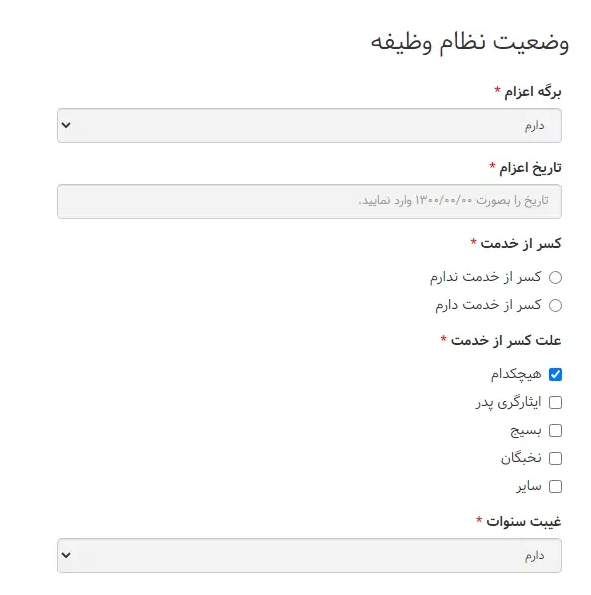The image size is (591, 595).
Task: Enable the بسیج checkbox
Action: coord(555,431)
